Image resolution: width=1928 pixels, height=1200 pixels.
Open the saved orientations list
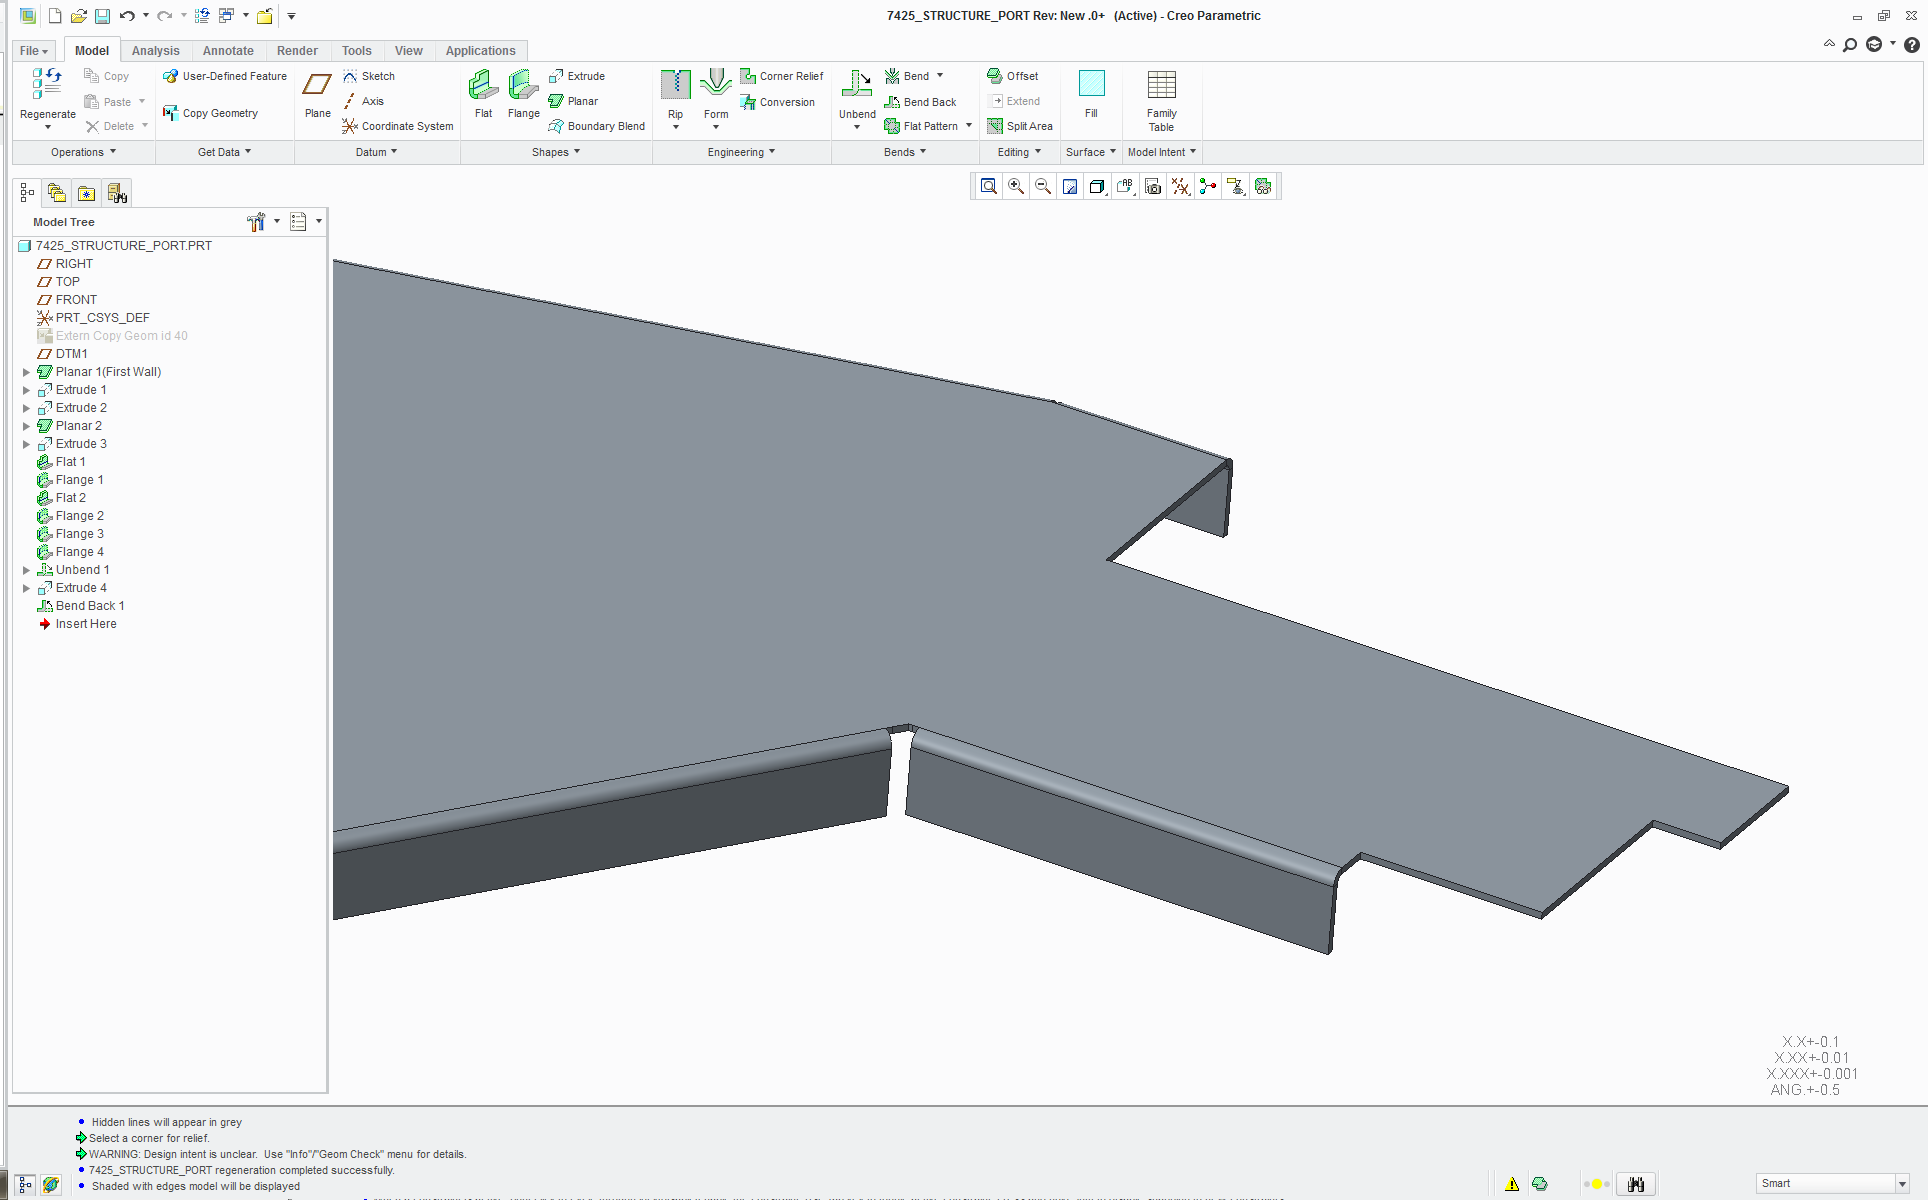[x=1125, y=186]
